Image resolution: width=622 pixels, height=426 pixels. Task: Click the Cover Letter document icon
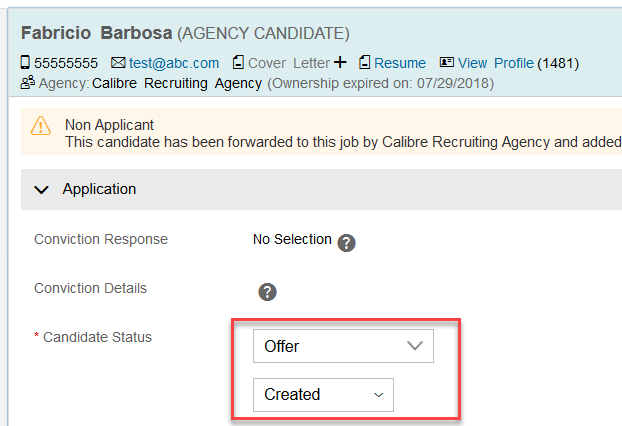pos(238,62)
